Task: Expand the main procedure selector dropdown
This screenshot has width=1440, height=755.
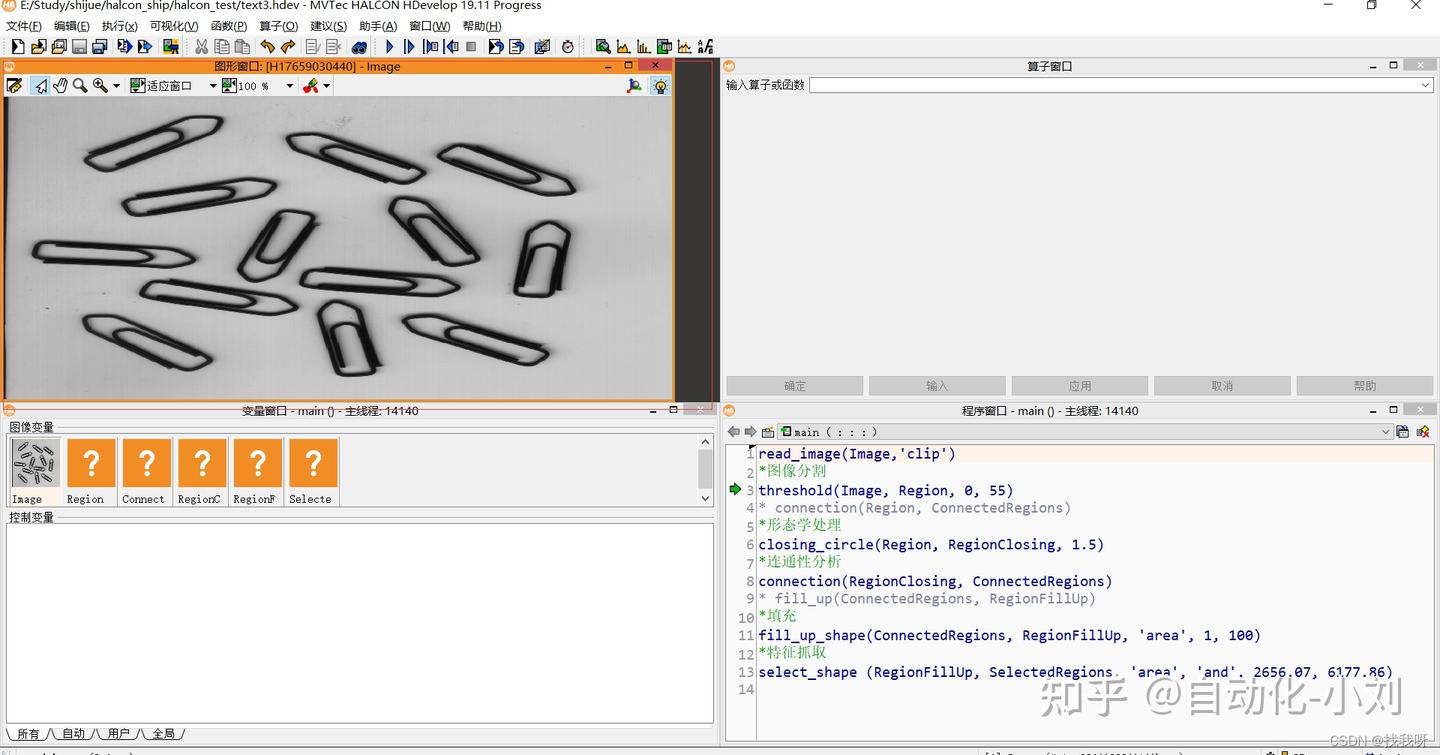Action: [1385, 432]
